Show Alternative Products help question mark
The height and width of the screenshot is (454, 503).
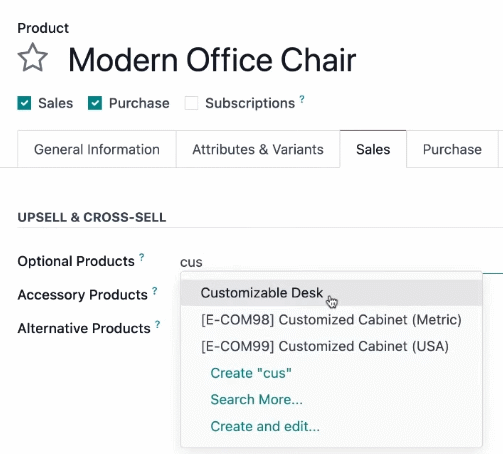[x=157, y=324]
